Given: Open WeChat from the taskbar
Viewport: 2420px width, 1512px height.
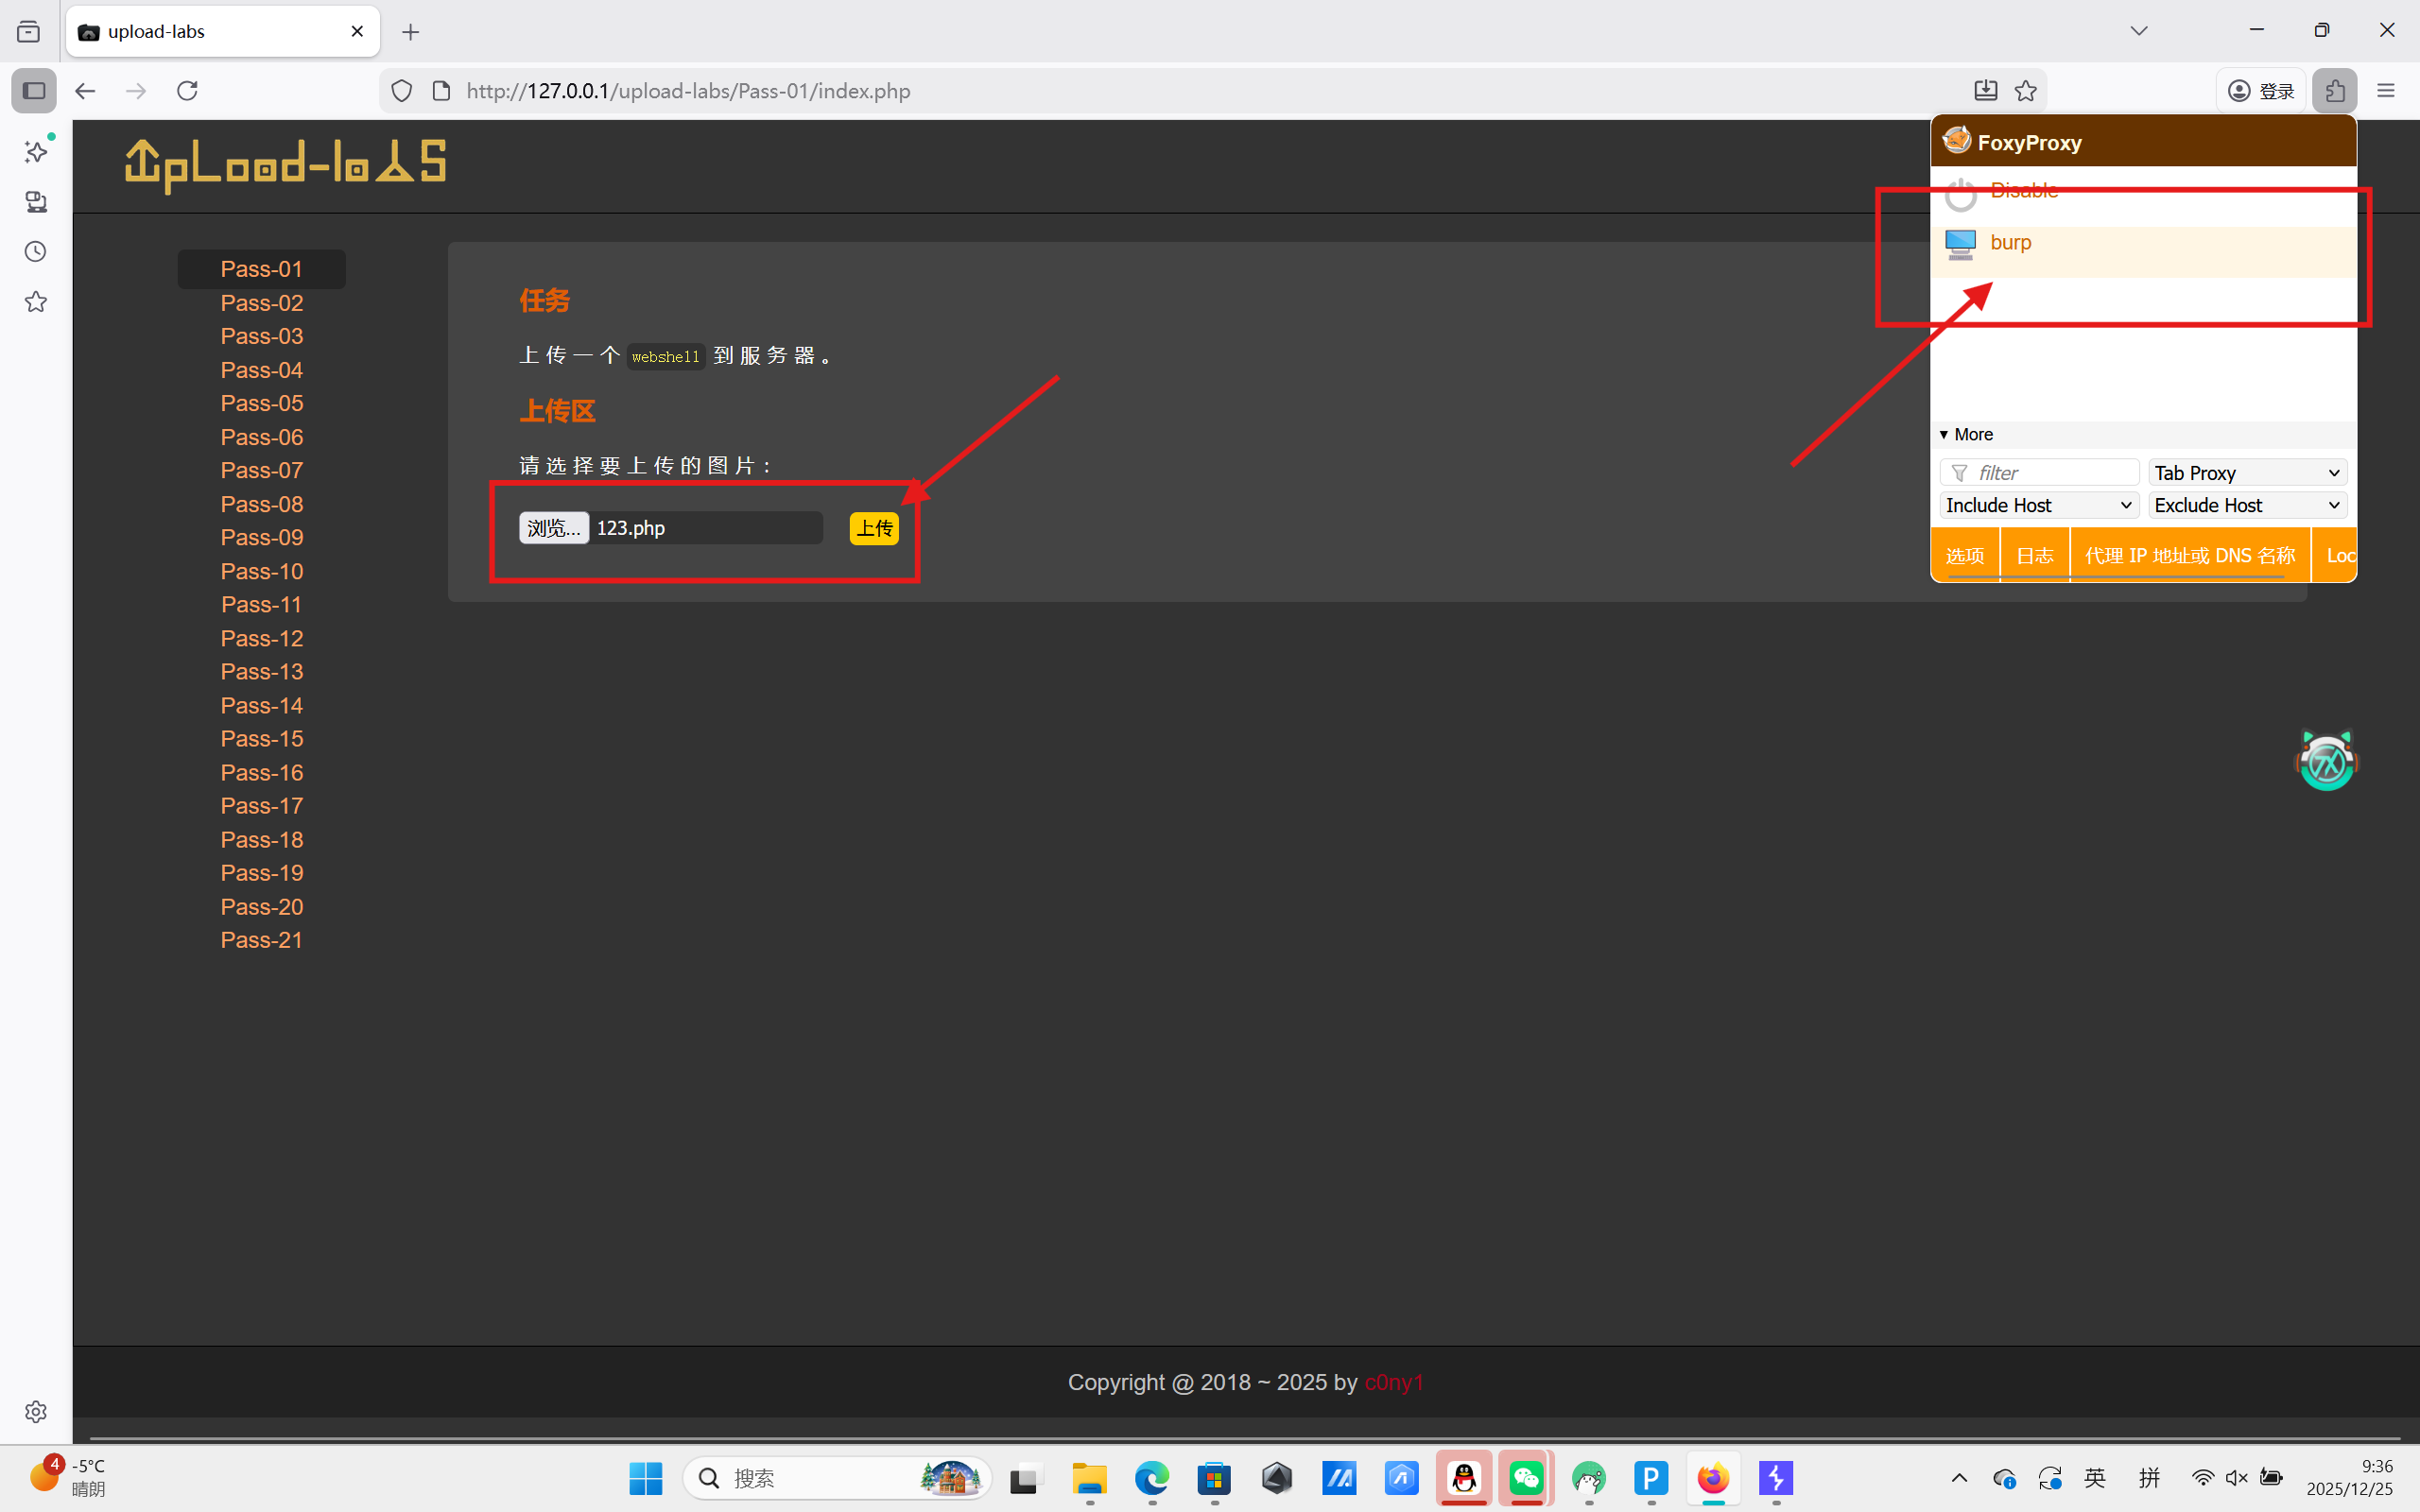Looking at the screenshot, I should pos(1526,1478).
